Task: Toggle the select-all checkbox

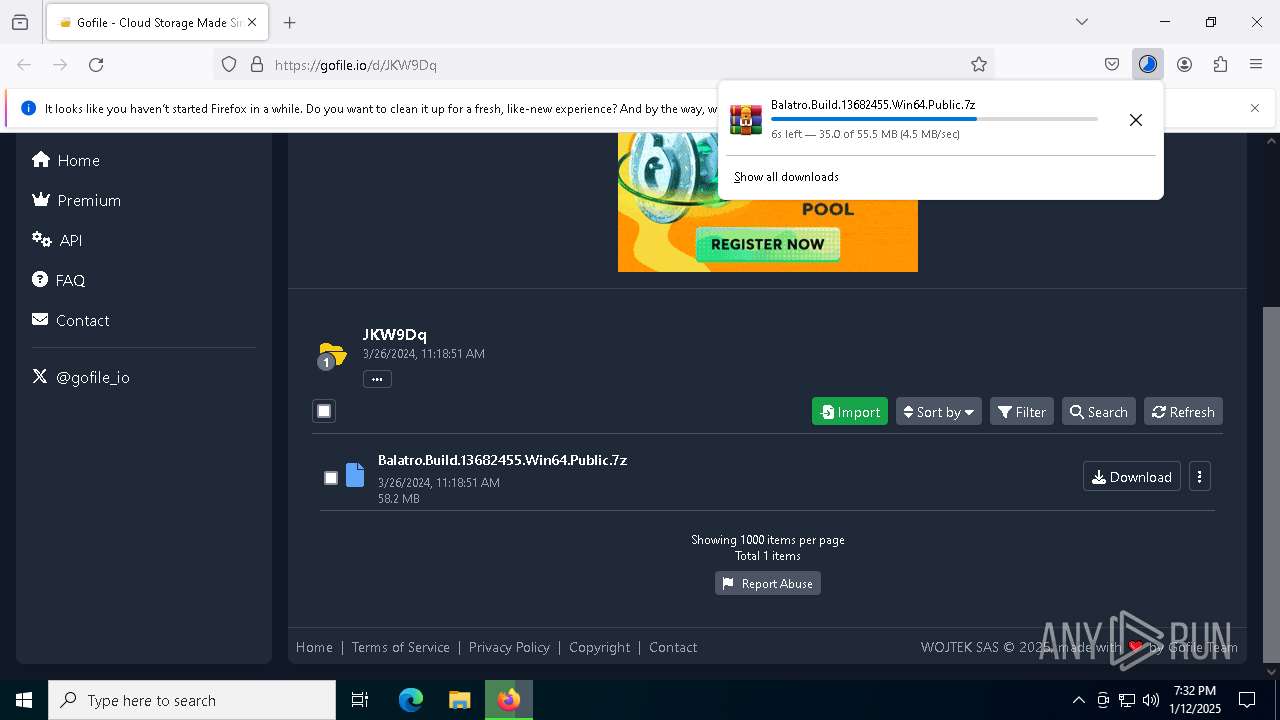Action: (324, 411)
